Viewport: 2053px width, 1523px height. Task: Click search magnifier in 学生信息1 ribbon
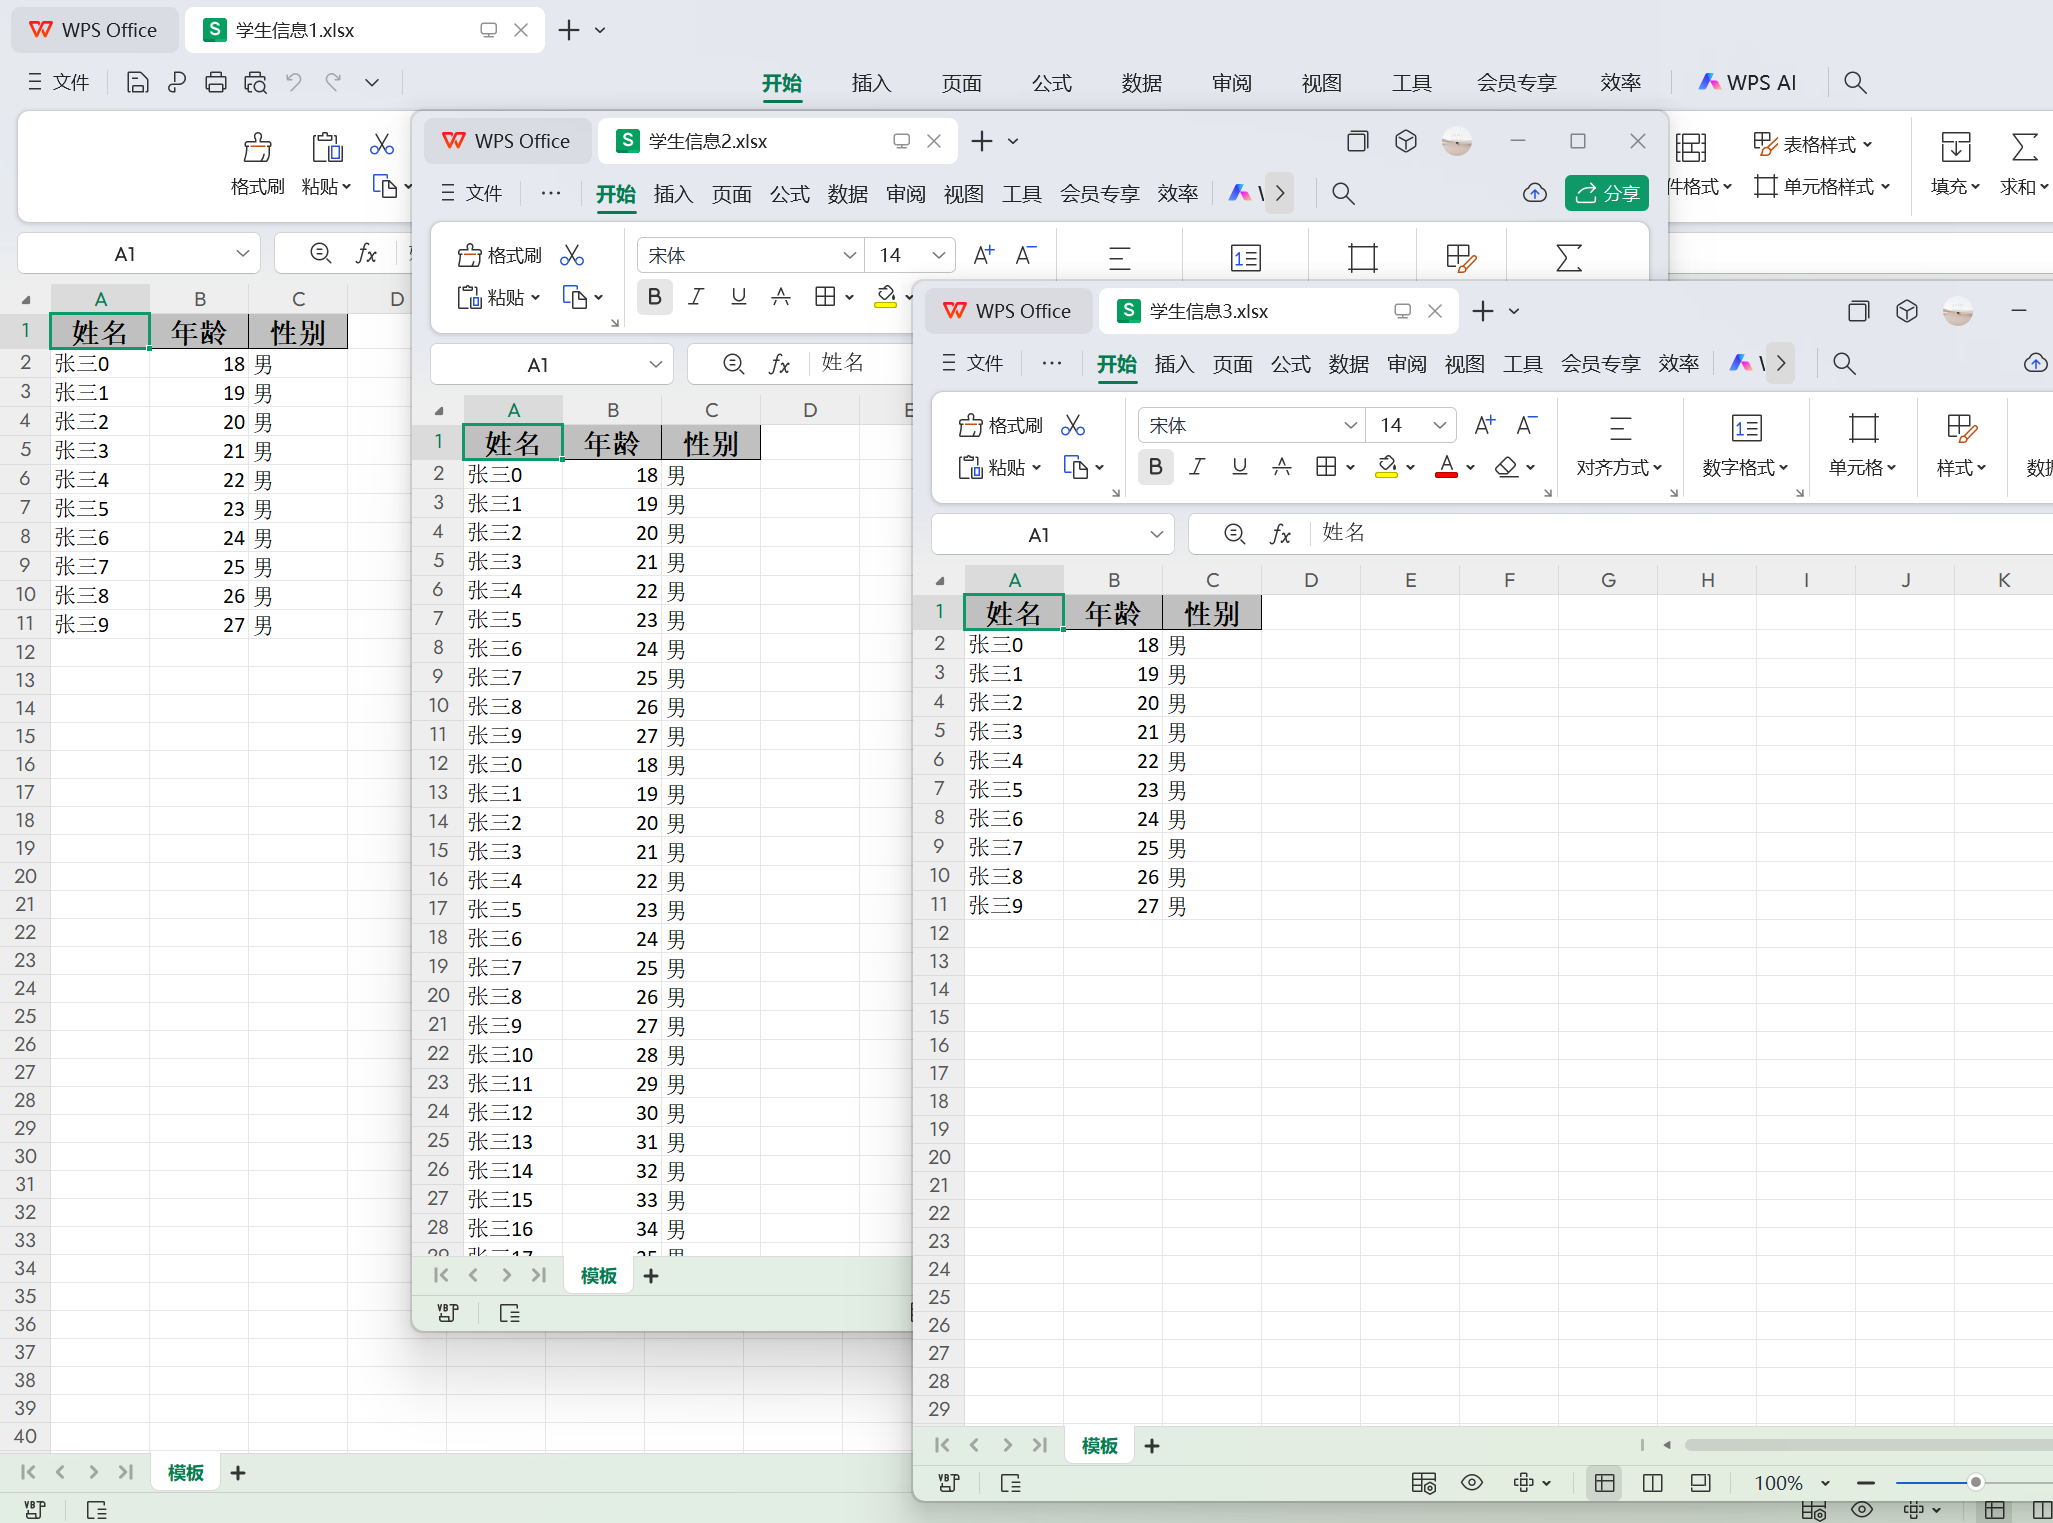pos(1855,82)
